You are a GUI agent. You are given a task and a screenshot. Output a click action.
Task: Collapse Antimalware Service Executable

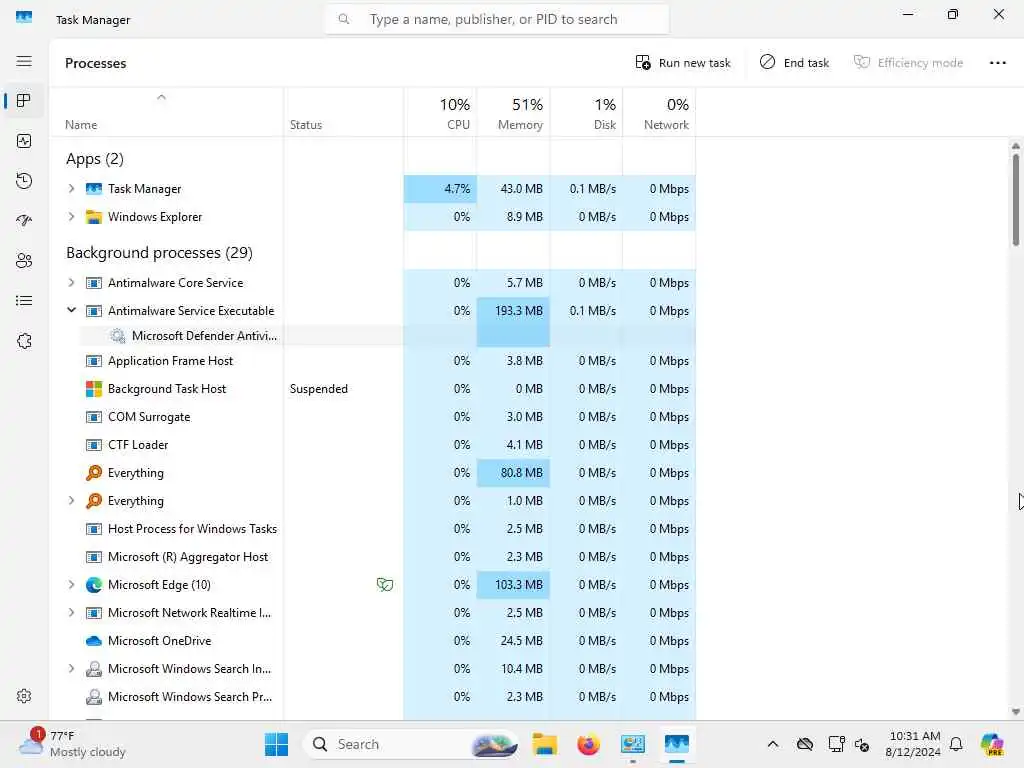[x=71, y=311]
